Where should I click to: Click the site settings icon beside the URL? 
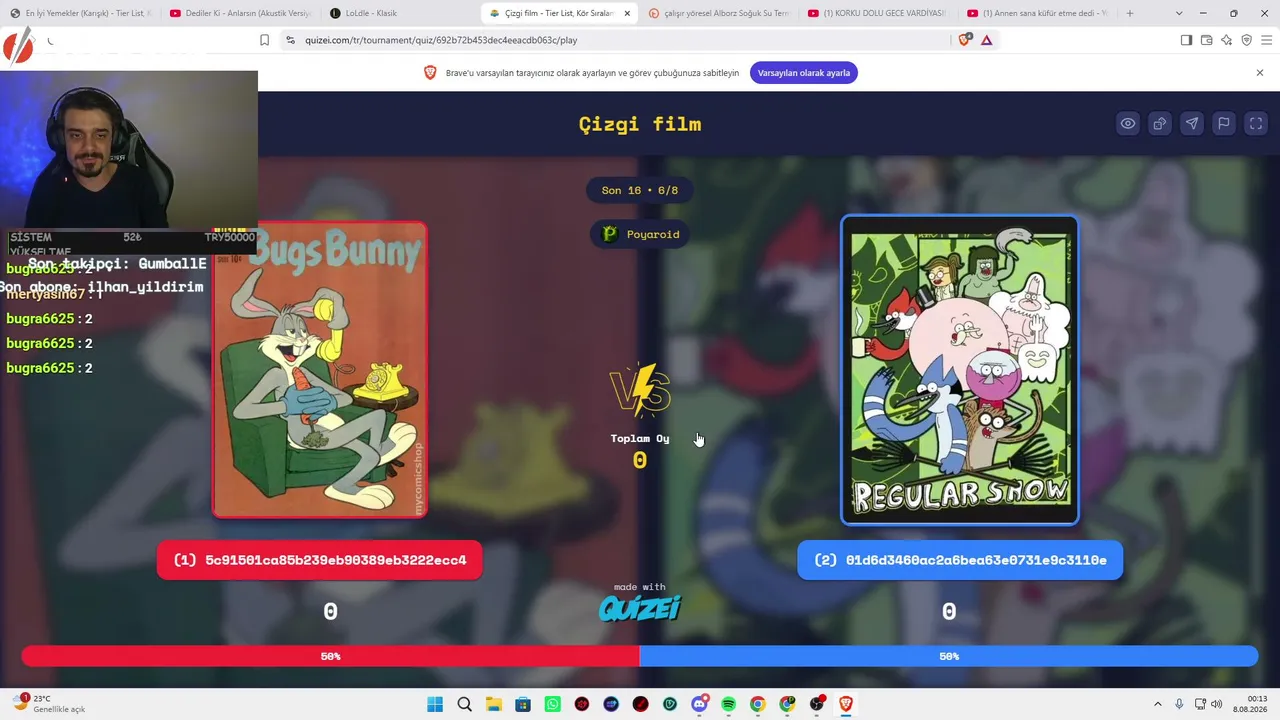coord(290,40)
